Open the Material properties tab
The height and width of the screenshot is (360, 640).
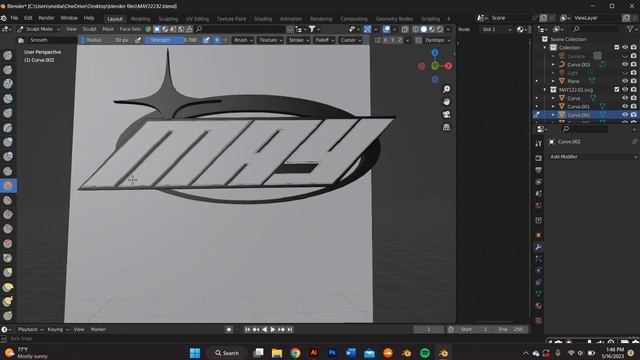[x=538, y=306]
